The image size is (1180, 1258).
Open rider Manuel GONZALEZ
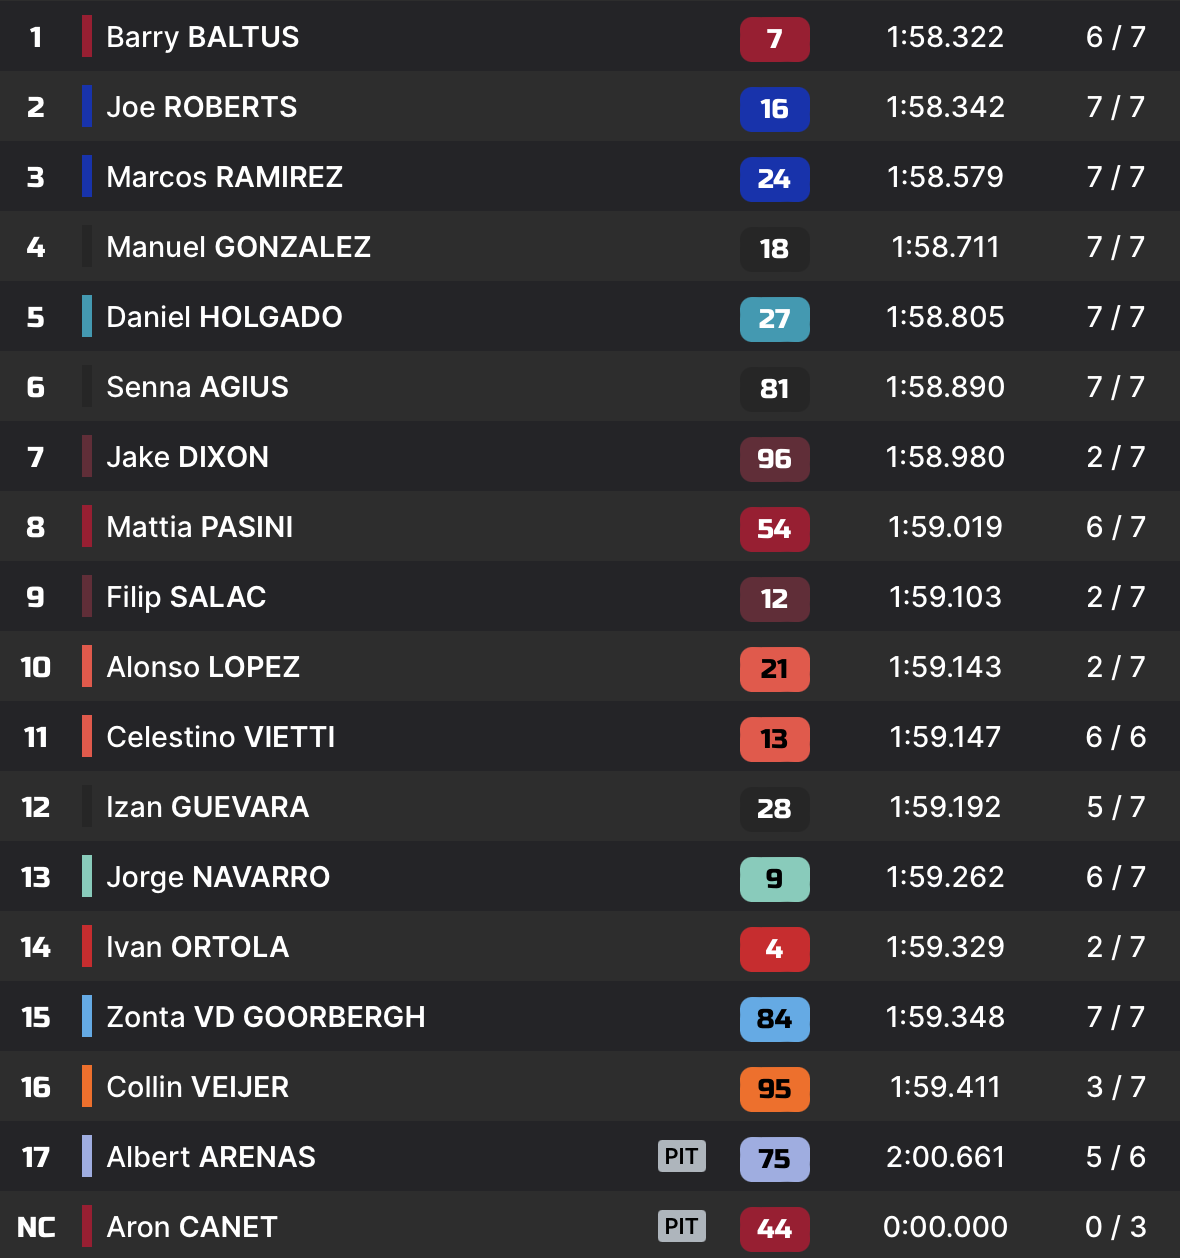(x=238, y=247)
